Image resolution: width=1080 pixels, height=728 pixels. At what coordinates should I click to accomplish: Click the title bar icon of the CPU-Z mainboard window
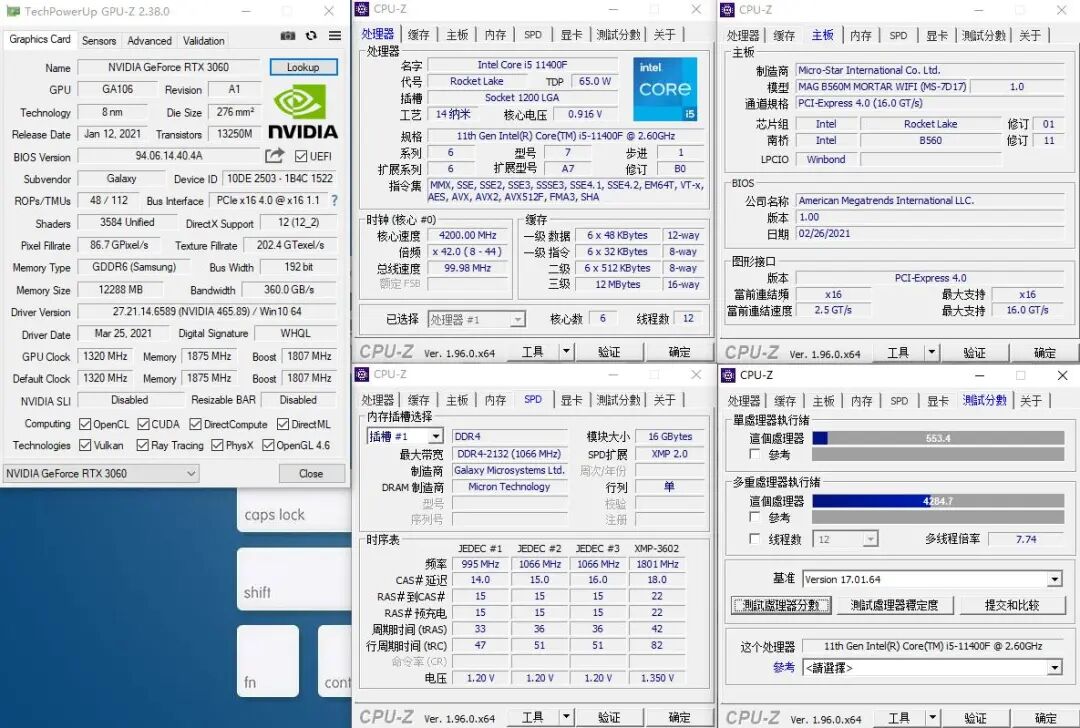point(727,10)
